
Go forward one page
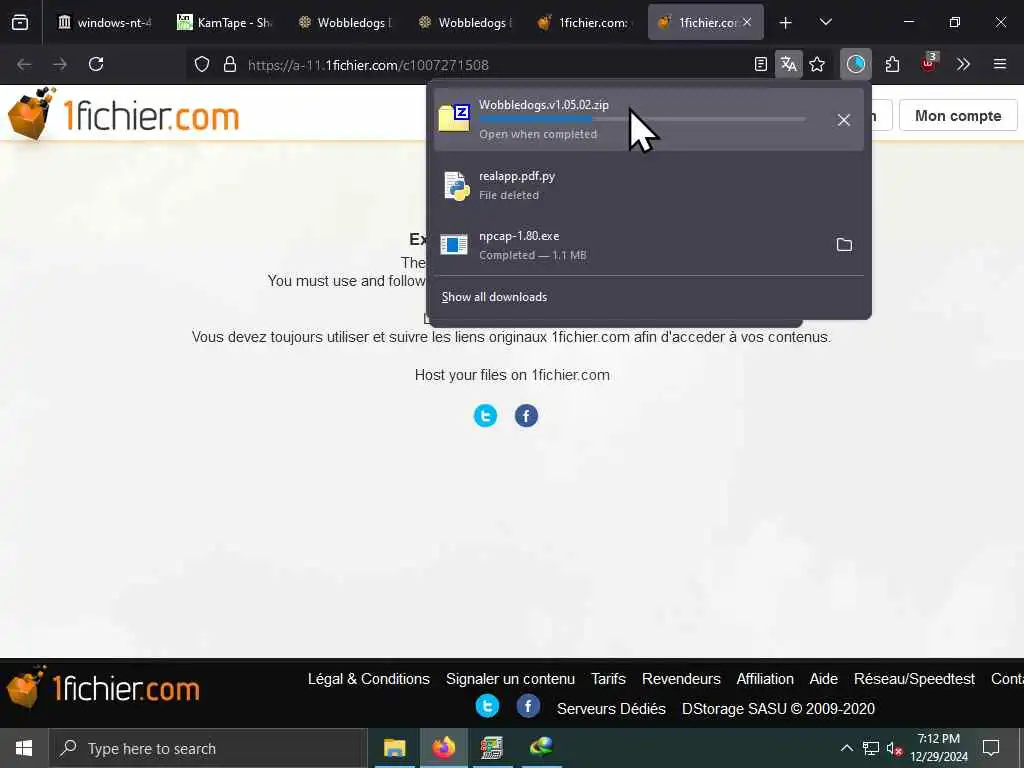60,64
